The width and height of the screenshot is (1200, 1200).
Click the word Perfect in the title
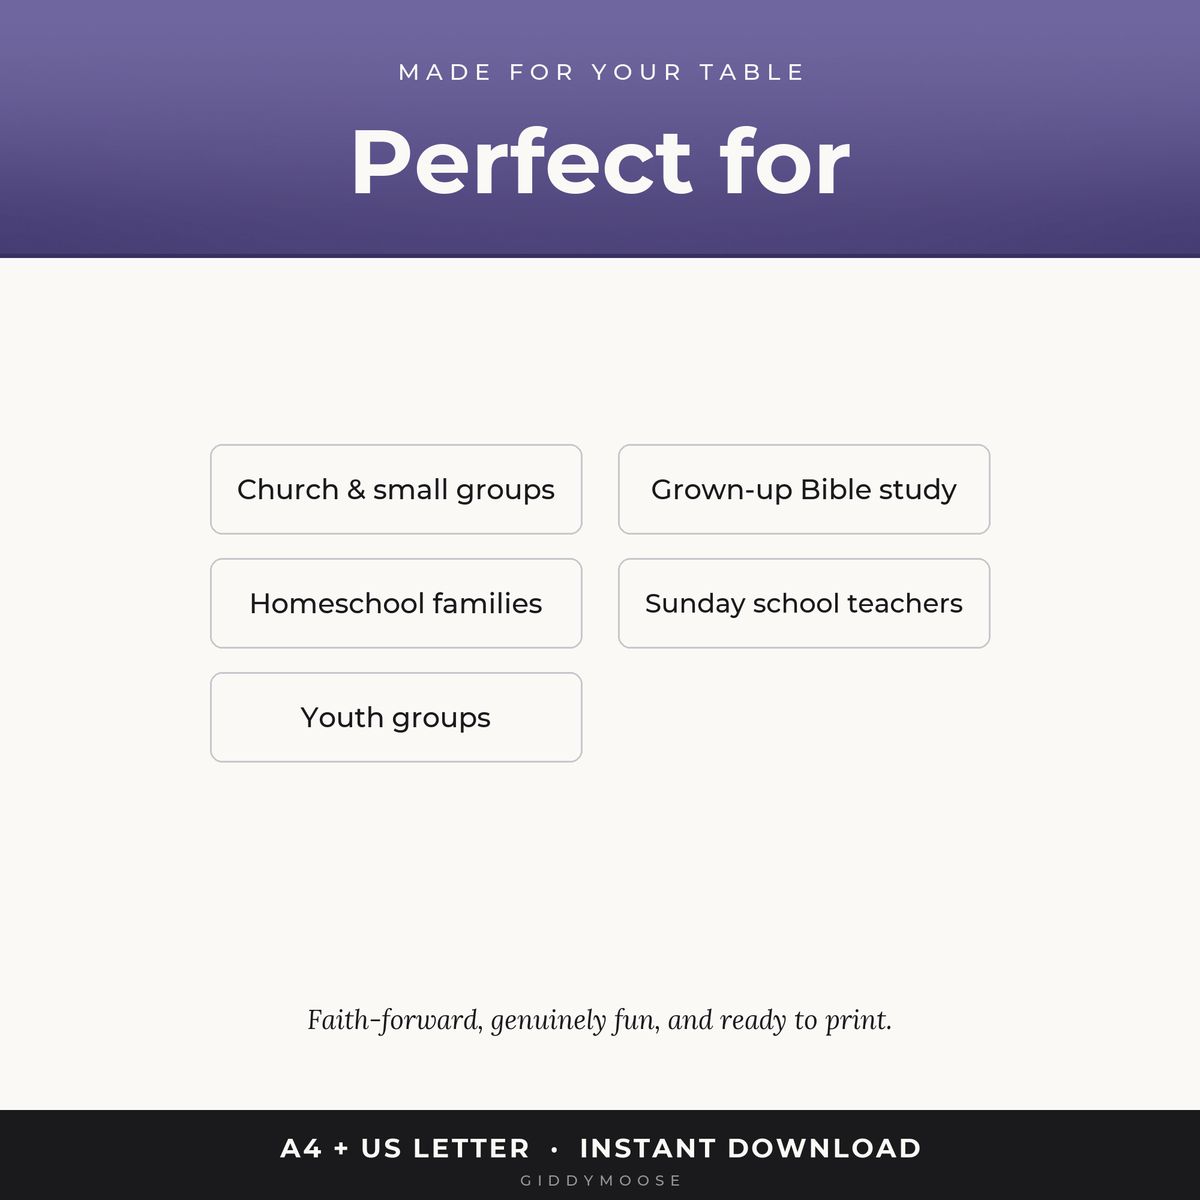521,162
